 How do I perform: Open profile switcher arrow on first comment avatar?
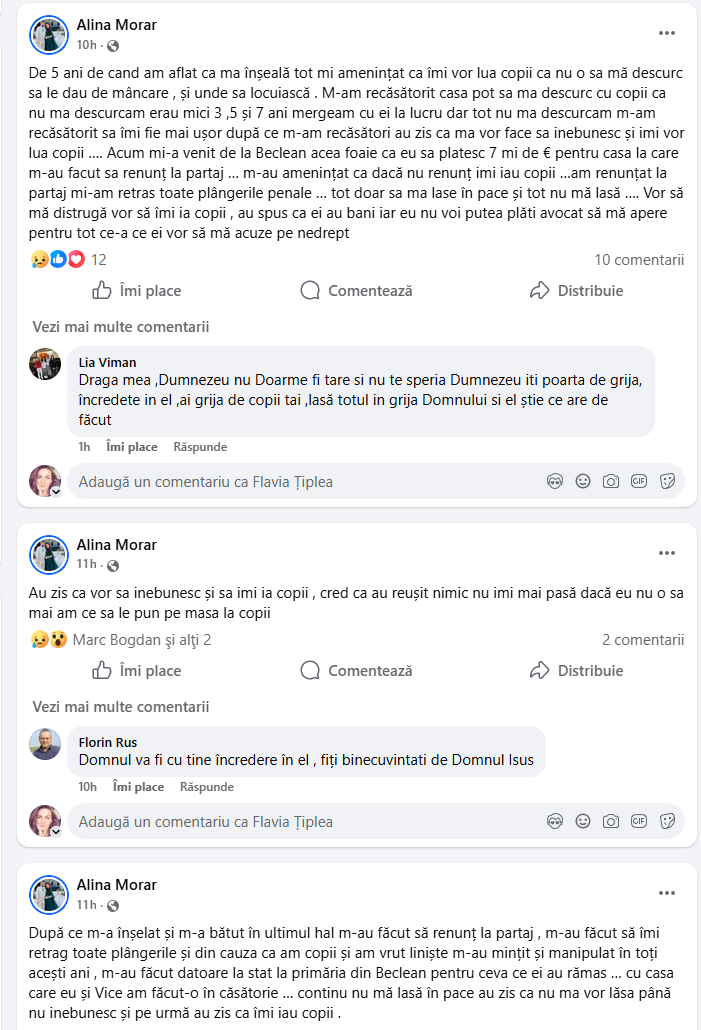click(56, 492)
